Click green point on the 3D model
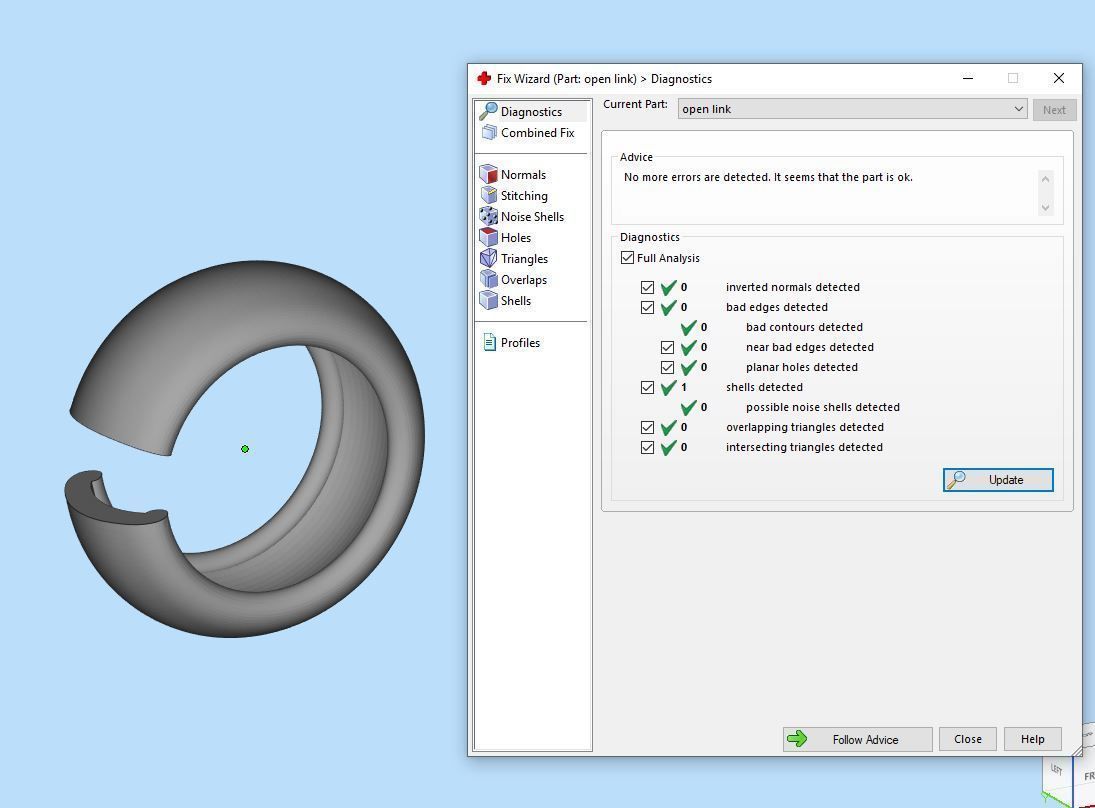The width and height of the screenshot is (1095, 808). pyautogui.click(x=245, y=449)
